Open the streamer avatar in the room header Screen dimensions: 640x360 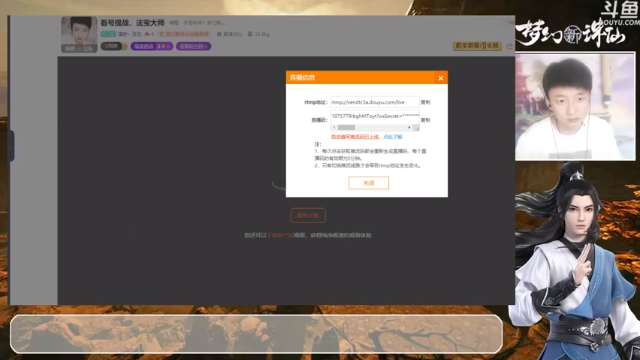click(79, 34)
